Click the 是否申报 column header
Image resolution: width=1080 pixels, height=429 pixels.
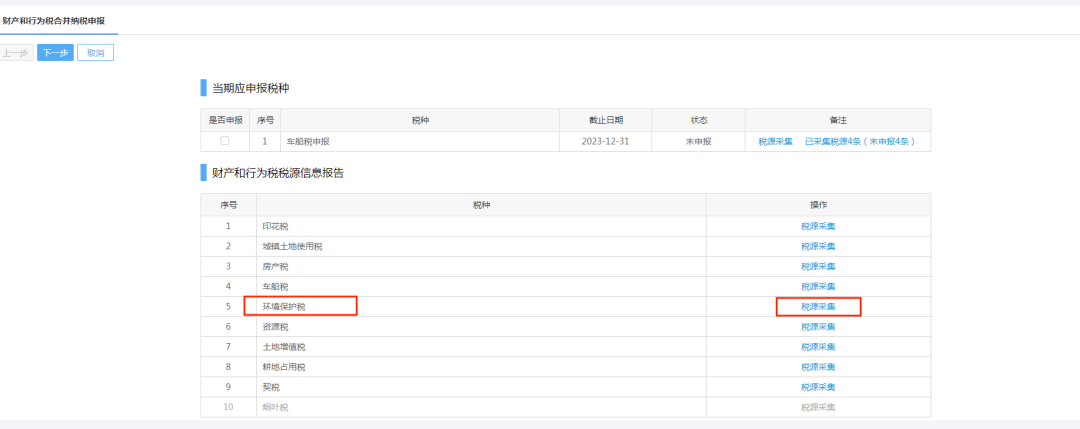[x=225, y=120]
